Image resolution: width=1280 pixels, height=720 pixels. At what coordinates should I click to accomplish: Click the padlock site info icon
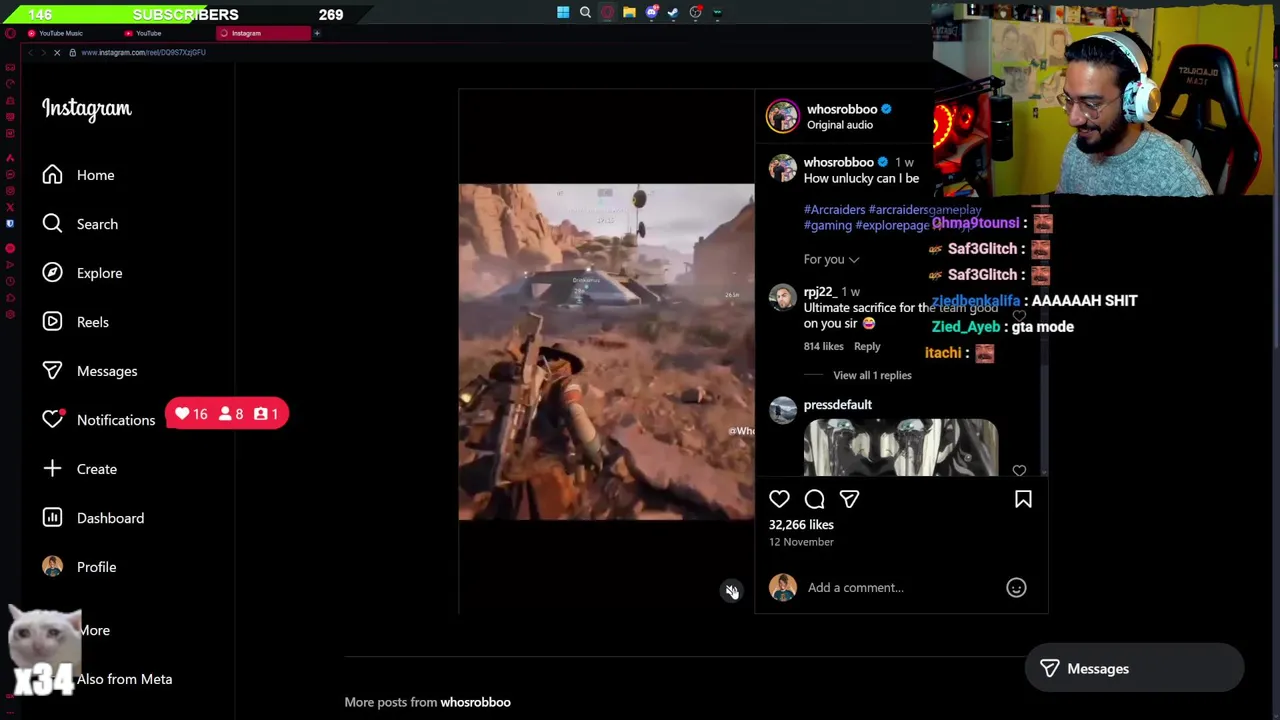pos(72,52)
